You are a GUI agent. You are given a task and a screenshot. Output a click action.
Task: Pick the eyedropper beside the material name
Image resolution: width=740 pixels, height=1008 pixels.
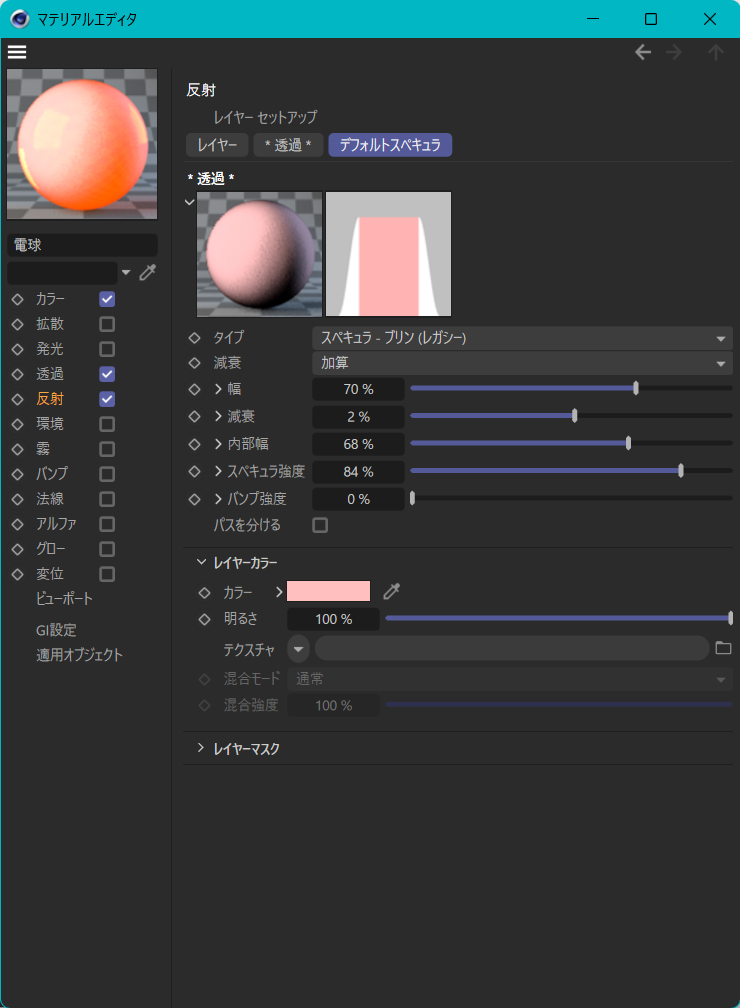click(147, 272)
